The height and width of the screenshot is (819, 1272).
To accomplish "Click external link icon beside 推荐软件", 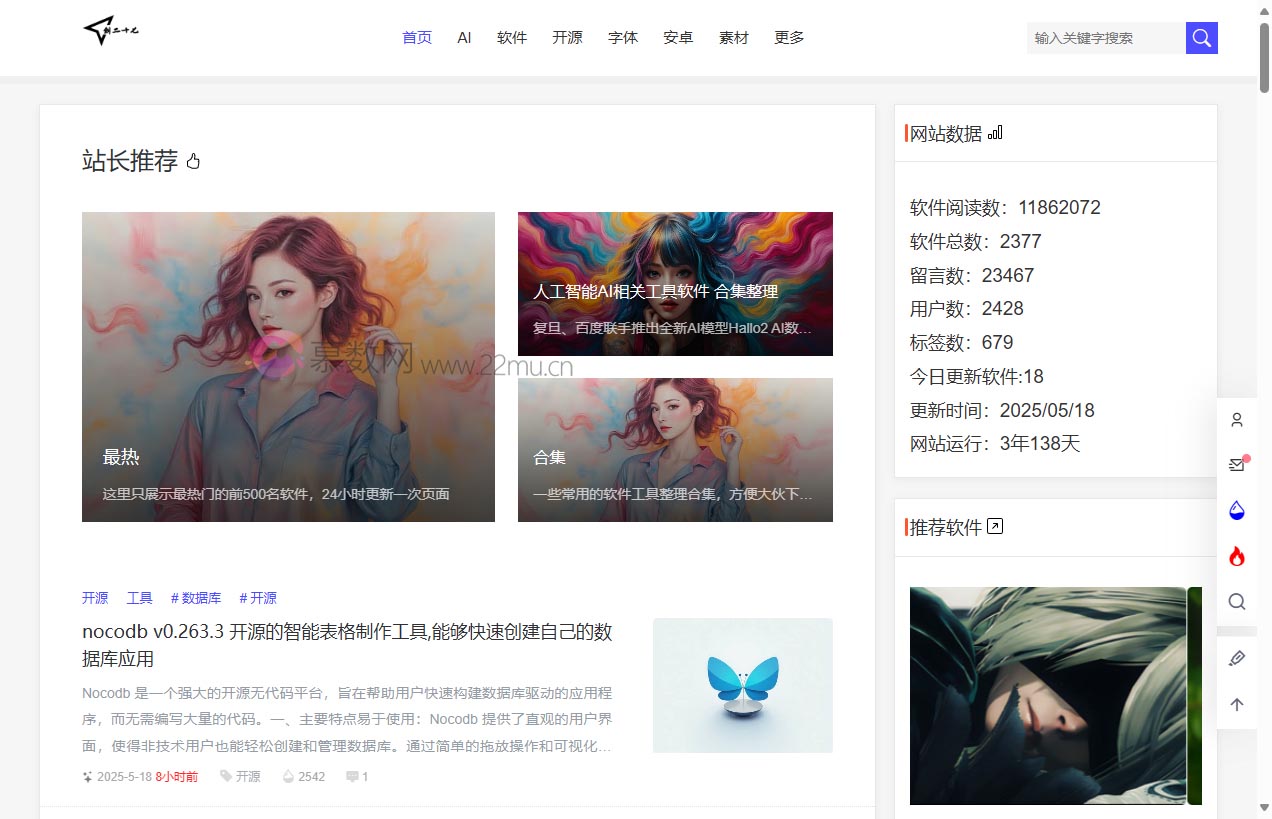I will (x=995, y=526).
